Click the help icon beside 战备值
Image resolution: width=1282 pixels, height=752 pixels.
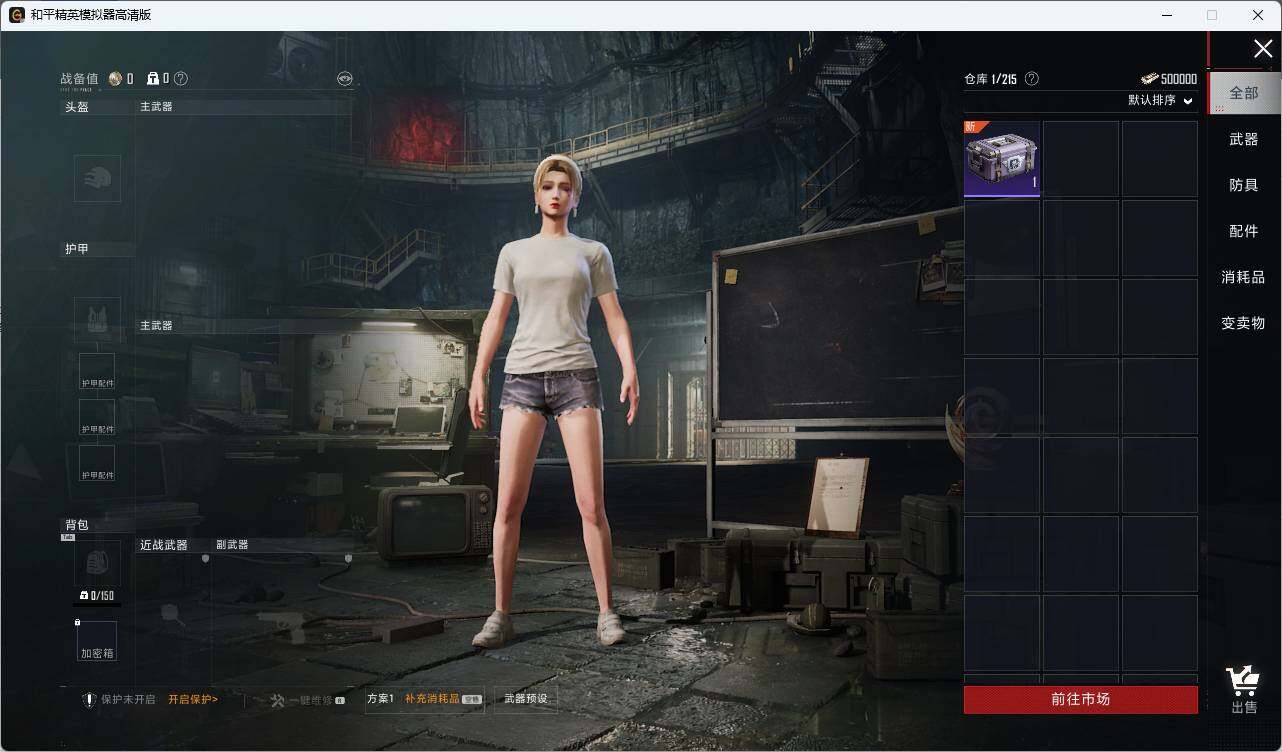181,79
